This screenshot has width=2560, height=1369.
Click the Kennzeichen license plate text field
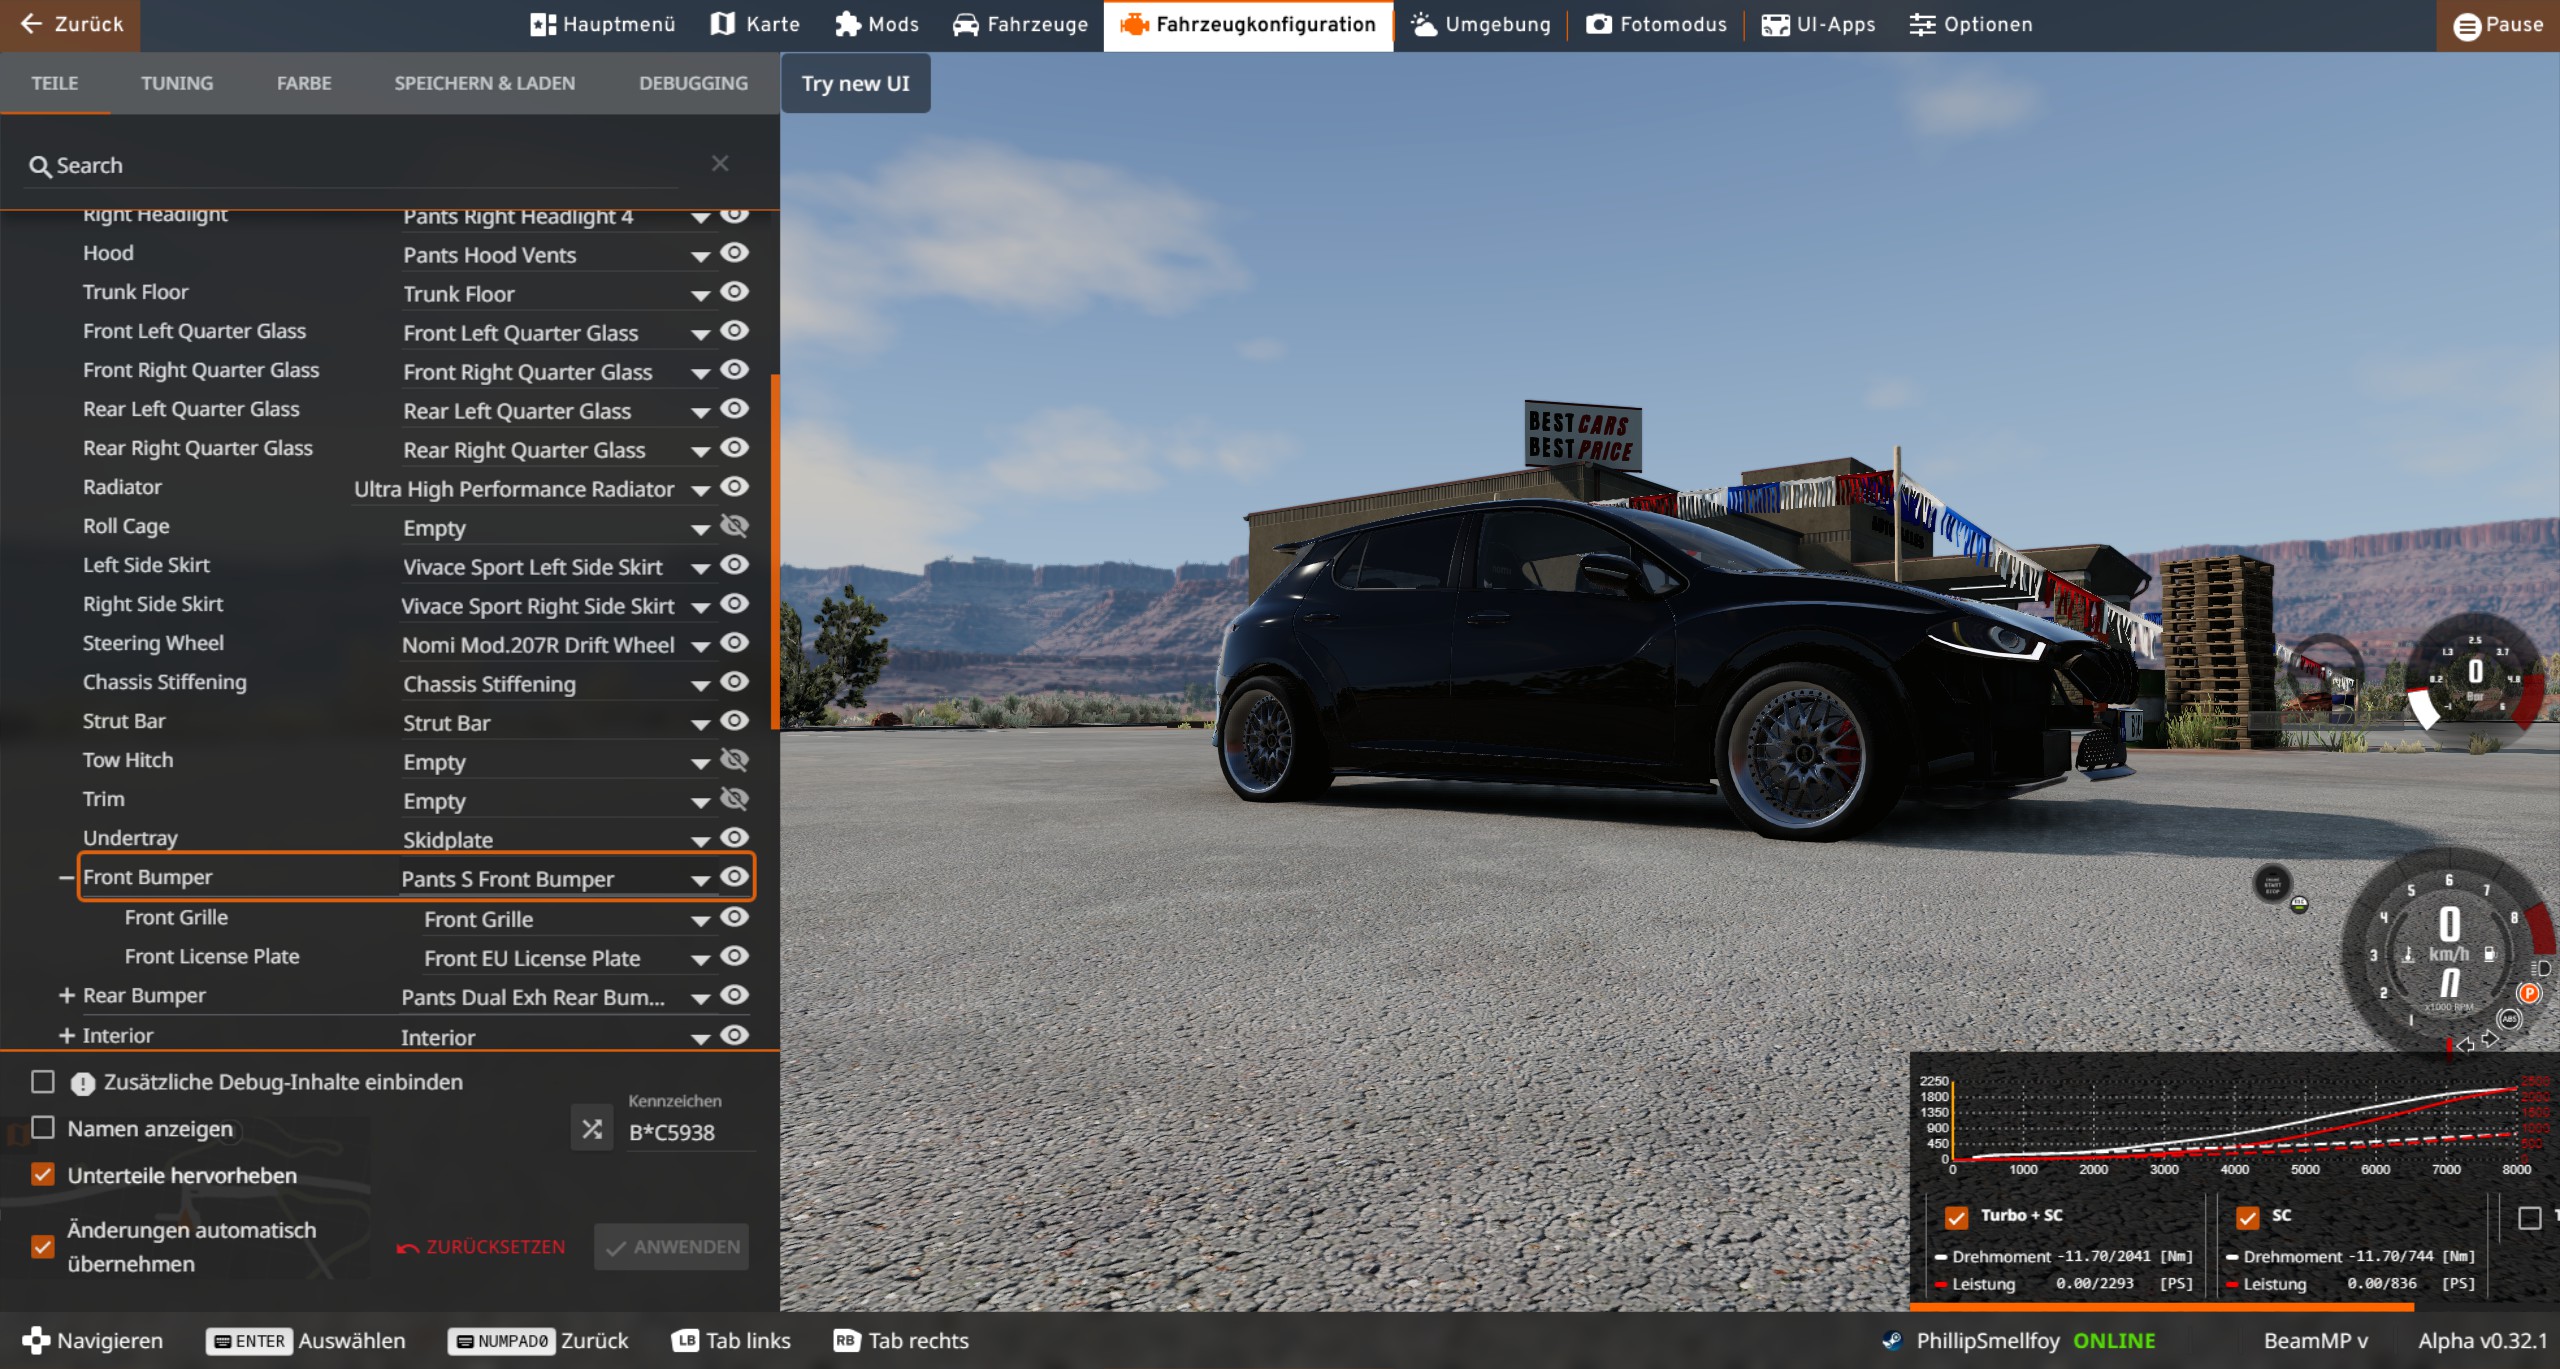[x=688, y=1133]
